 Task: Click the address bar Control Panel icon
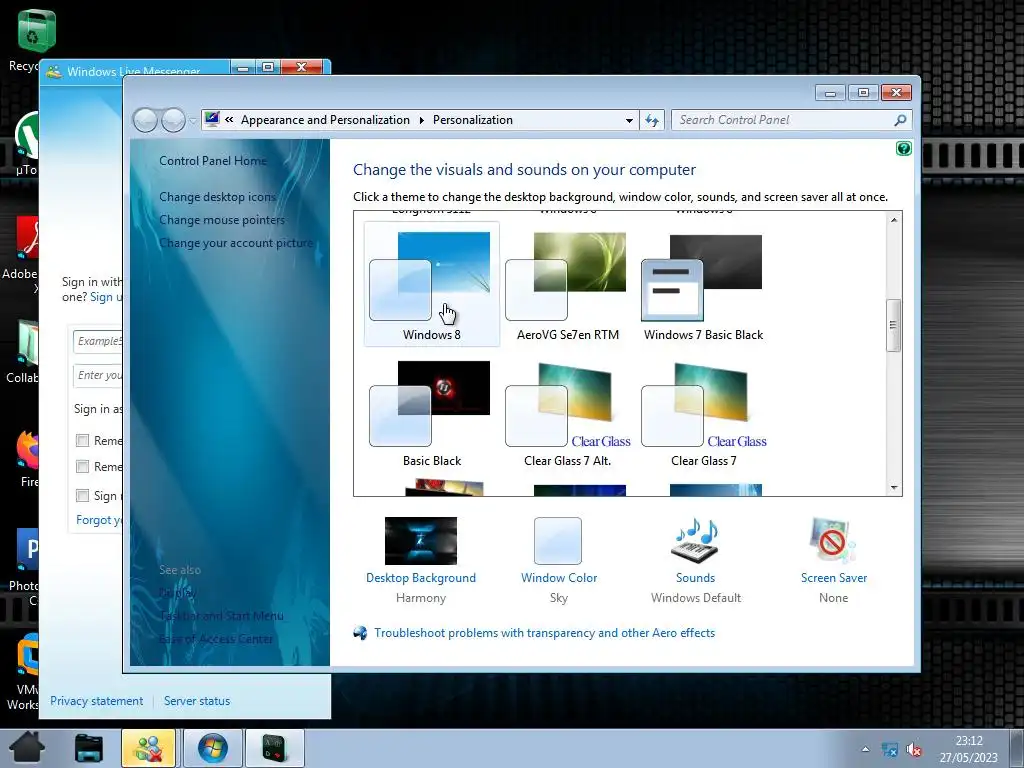pyautogui.click(x=212, y=119)
